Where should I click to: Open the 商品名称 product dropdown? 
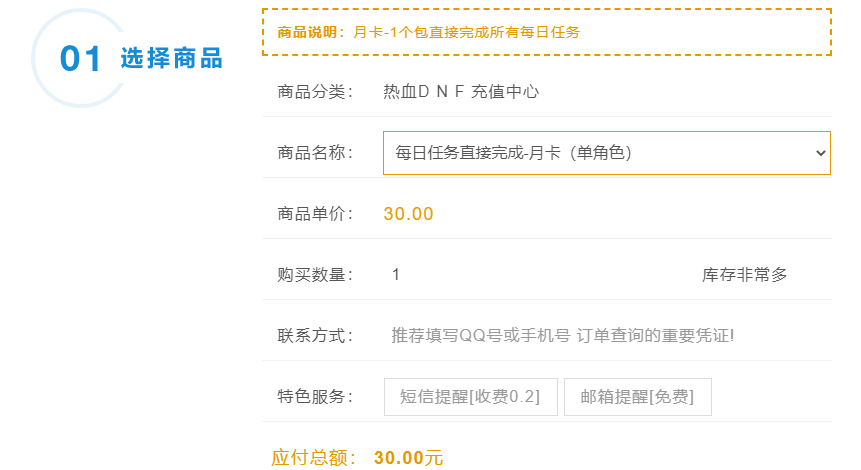(605, 153)
